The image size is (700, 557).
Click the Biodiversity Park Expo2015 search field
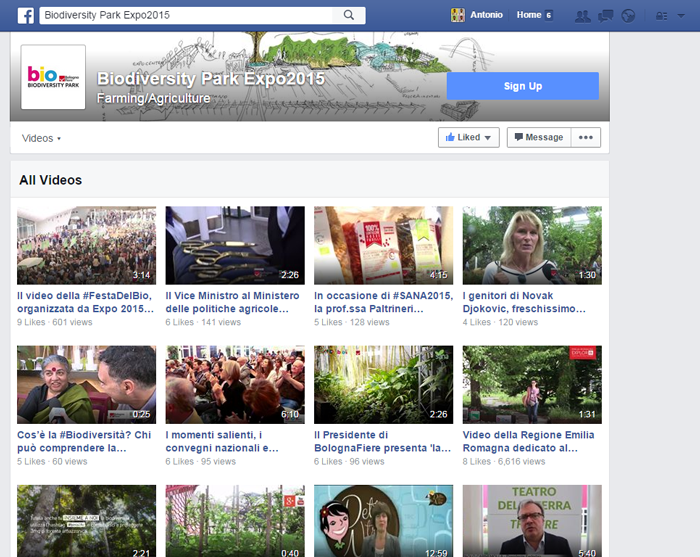186,15
